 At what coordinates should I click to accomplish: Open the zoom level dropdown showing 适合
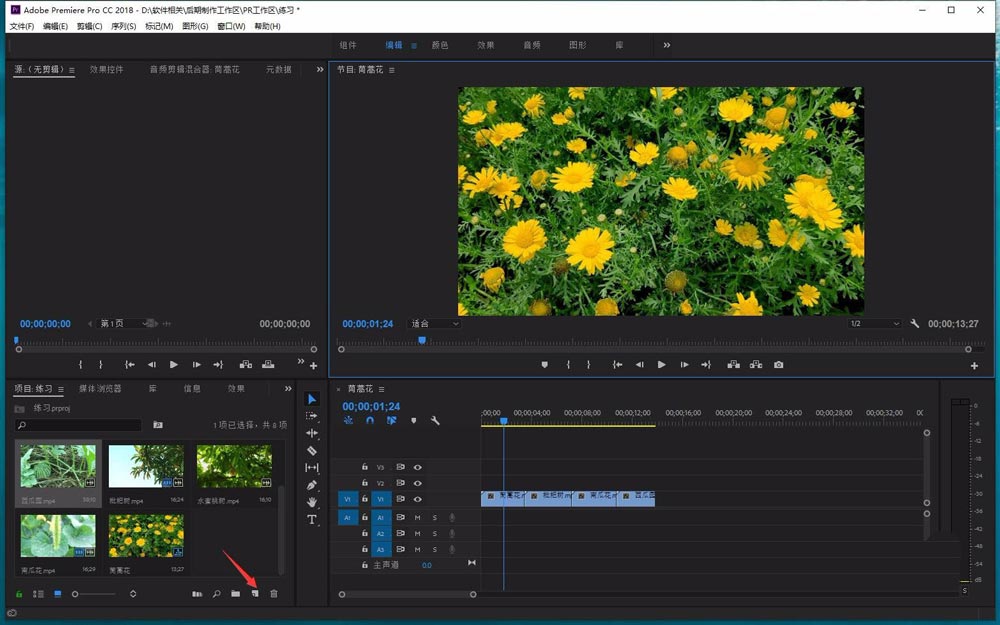pyautogui.click(x=435, y=324)
